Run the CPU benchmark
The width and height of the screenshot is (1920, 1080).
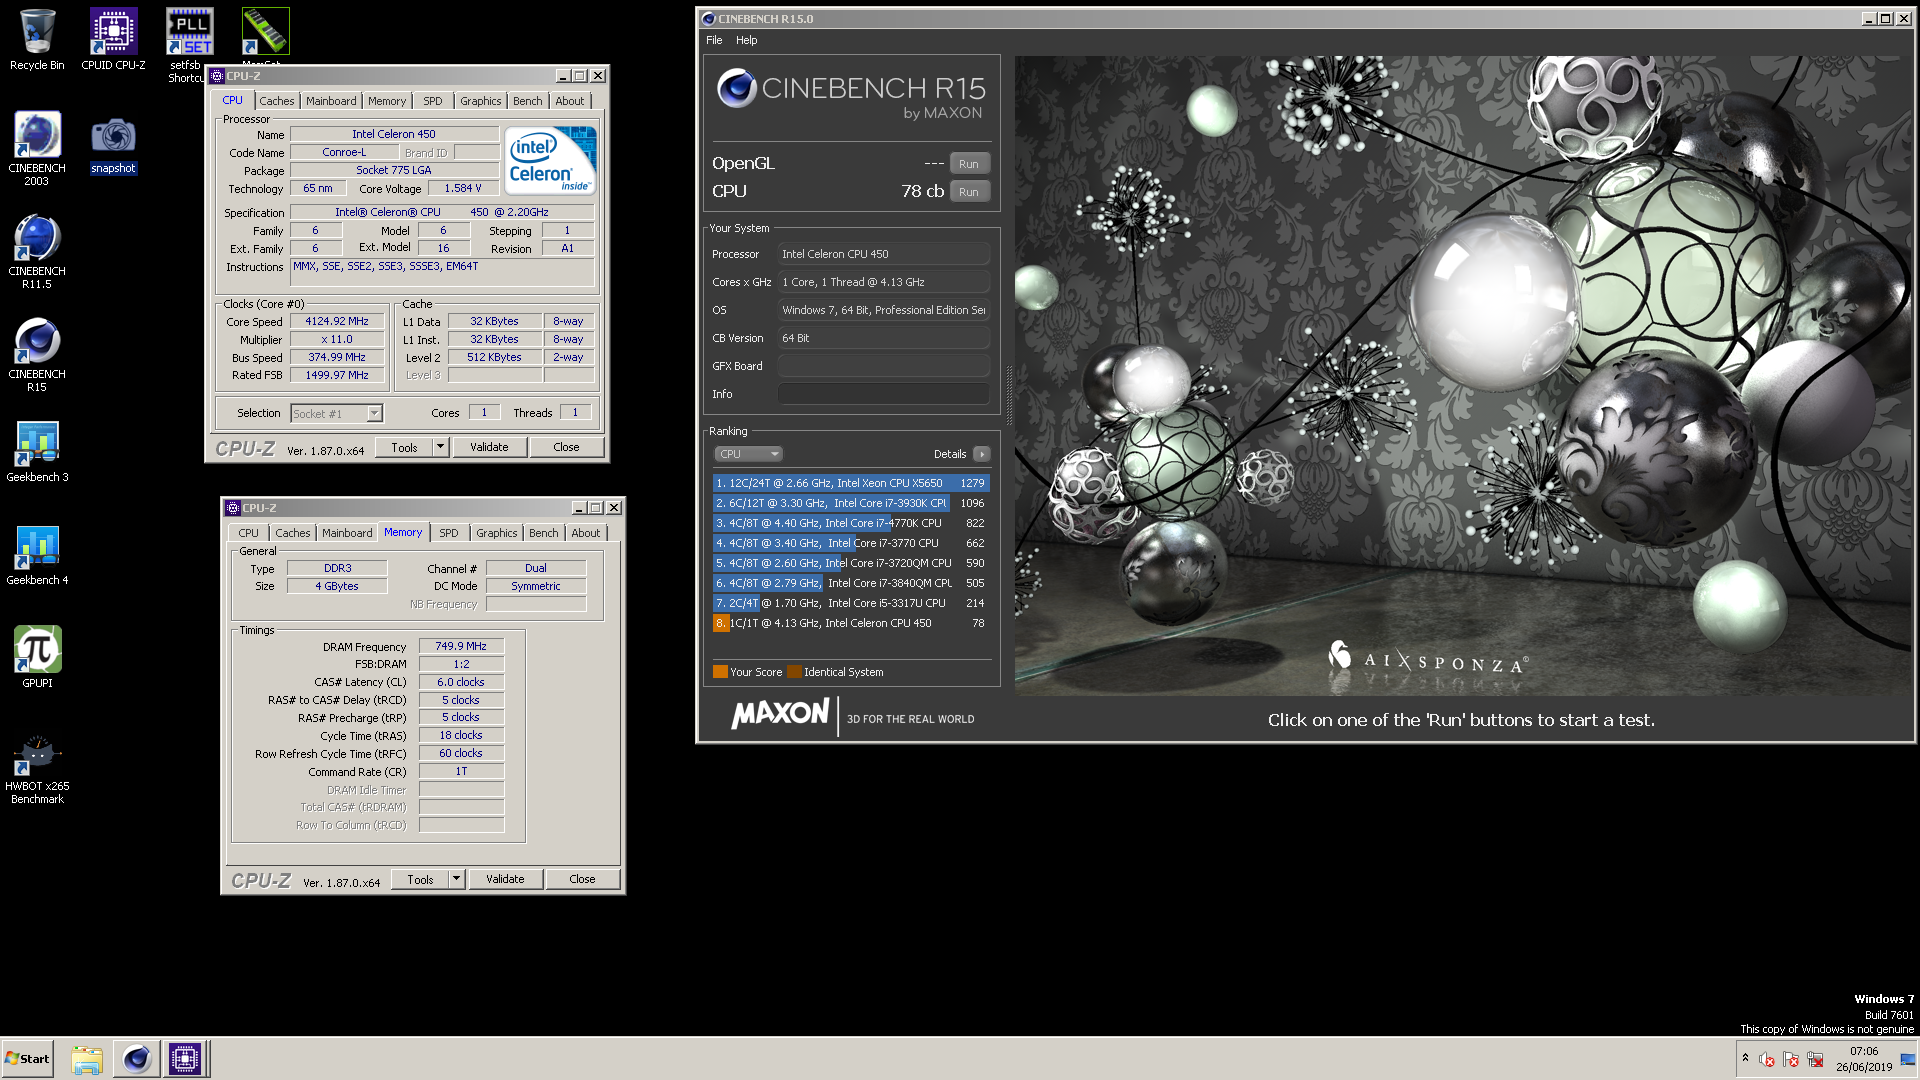pos(969,192)
